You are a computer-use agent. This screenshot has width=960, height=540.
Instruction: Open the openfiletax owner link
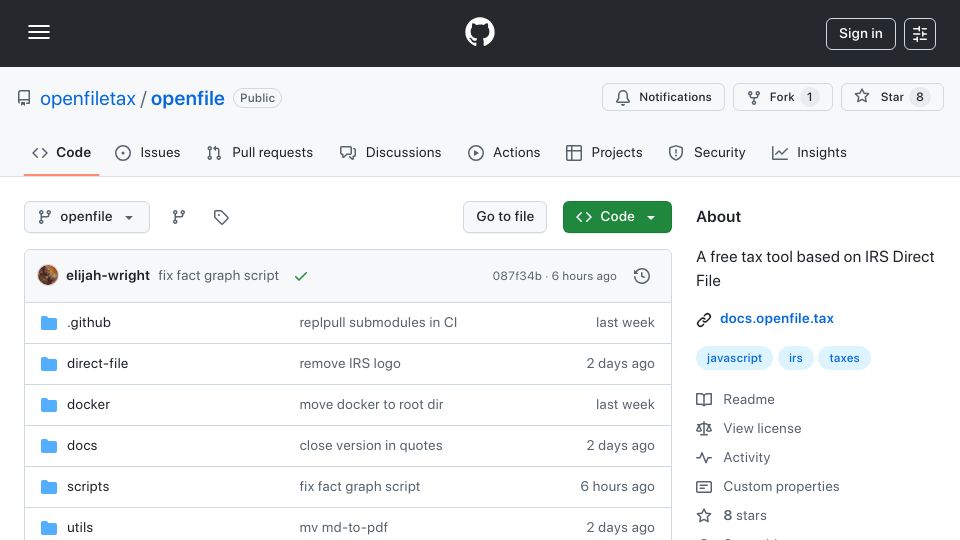click(x=88, y=99)
